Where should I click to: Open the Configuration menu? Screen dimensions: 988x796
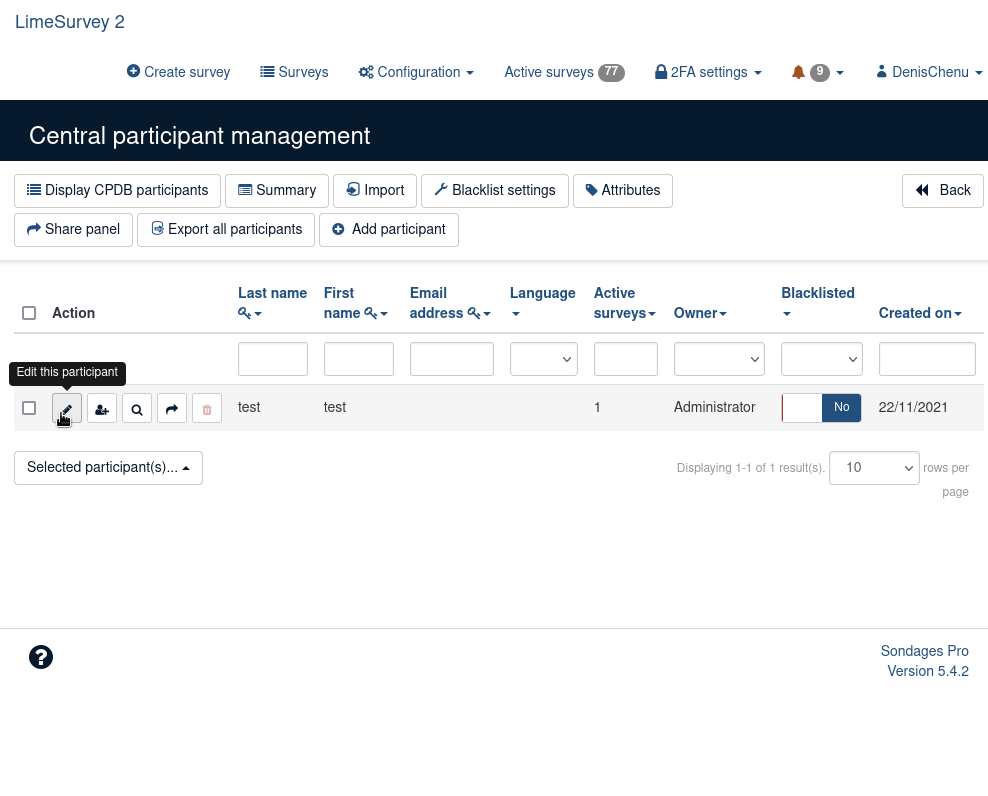point(416,72)
